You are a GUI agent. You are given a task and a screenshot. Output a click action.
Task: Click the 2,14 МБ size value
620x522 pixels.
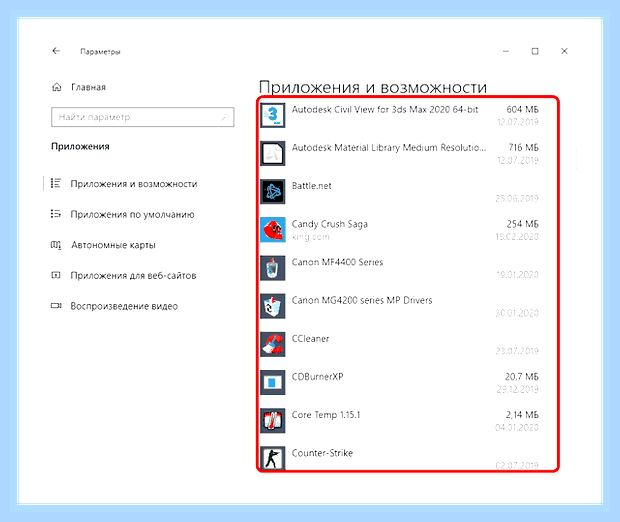(522, 415)
